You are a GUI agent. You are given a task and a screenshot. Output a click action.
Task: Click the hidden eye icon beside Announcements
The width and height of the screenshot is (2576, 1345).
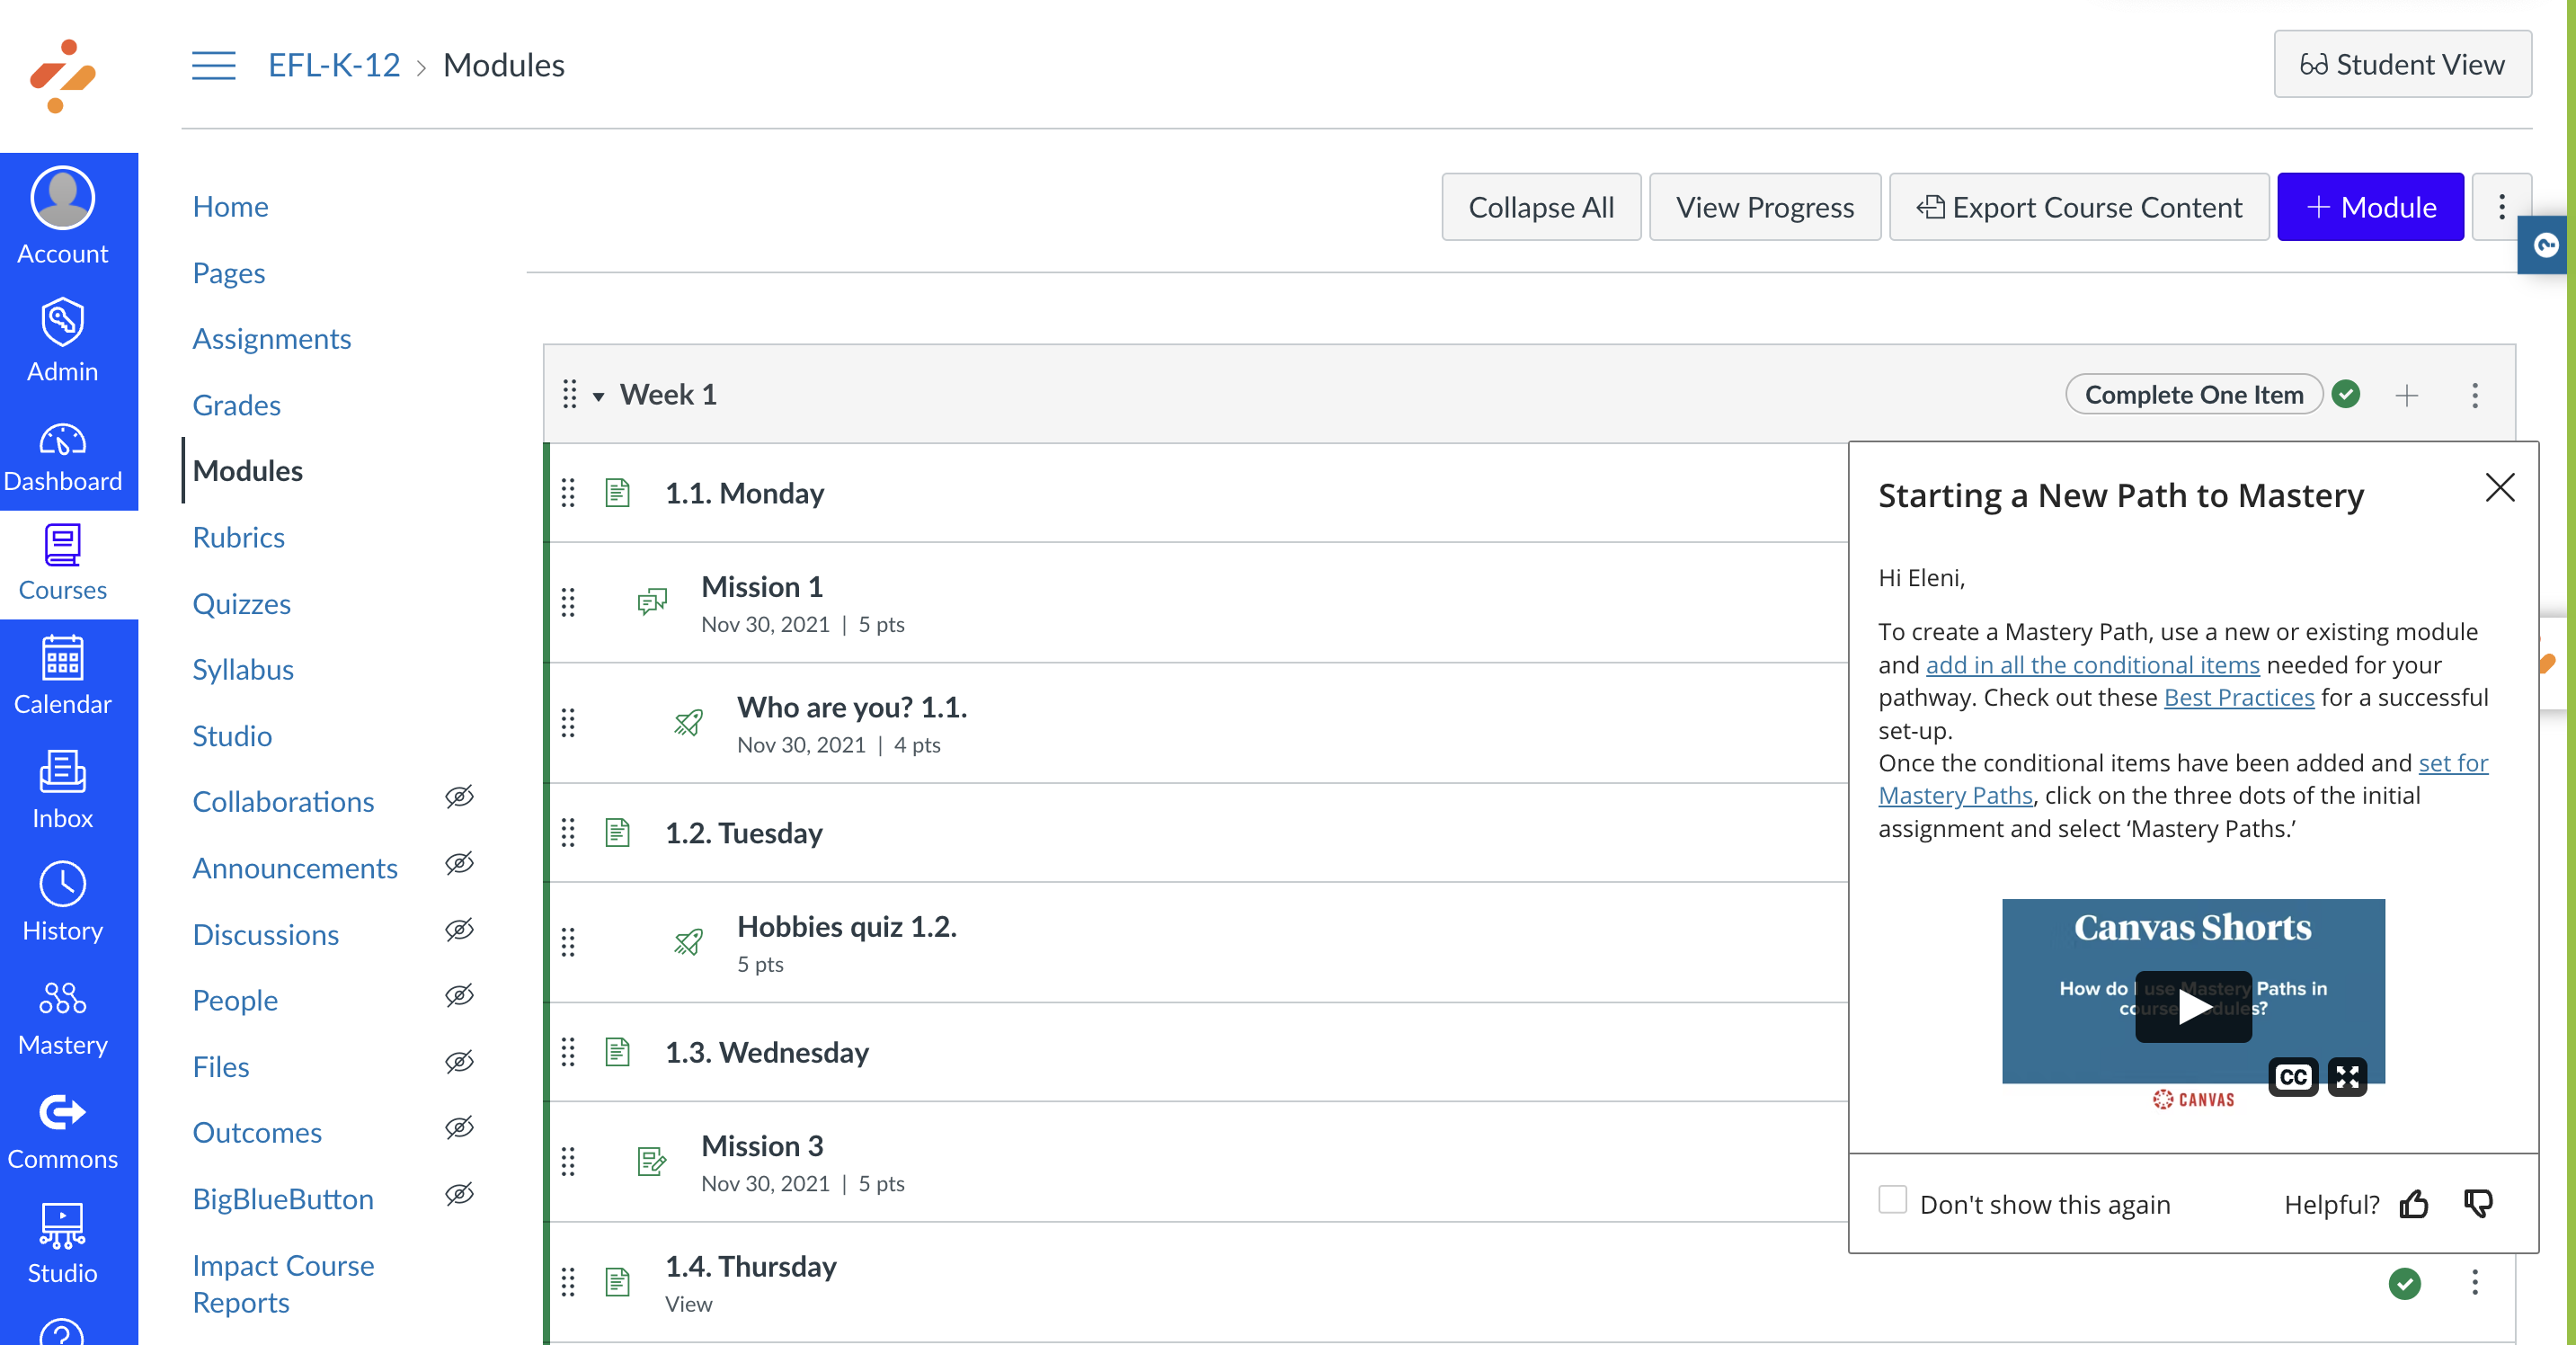pyautogui.click(x=459, y=863)
